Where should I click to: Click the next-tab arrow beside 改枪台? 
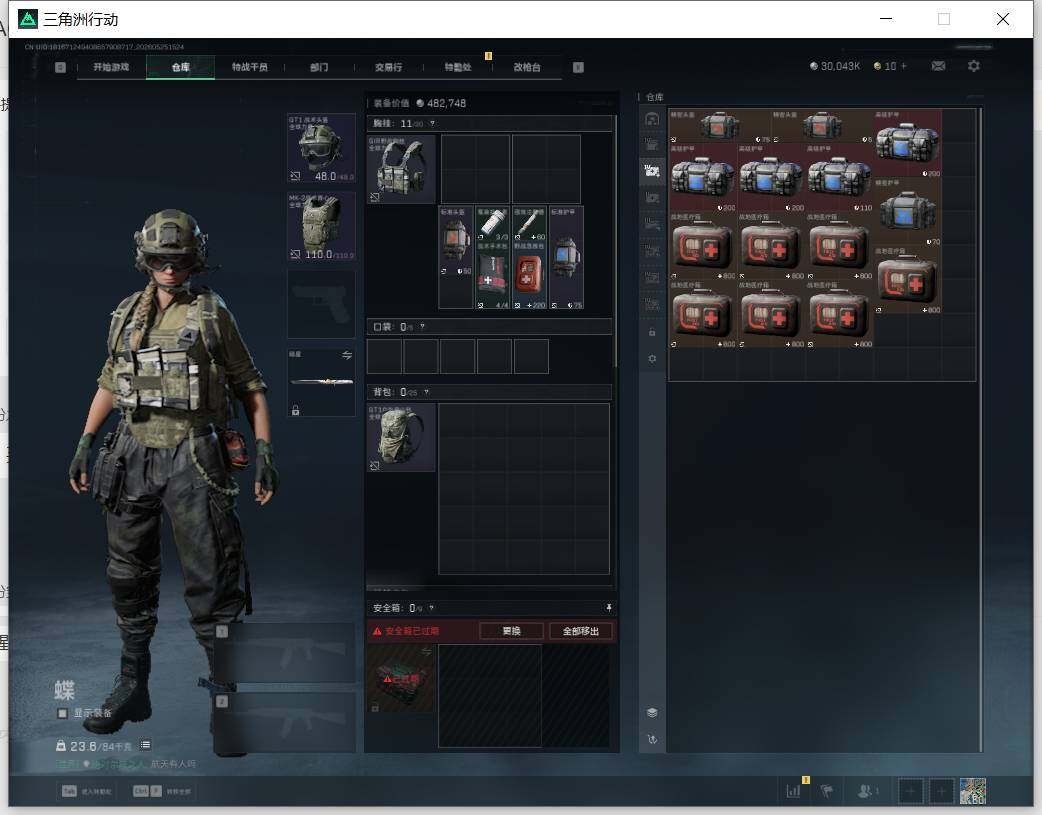578,67
